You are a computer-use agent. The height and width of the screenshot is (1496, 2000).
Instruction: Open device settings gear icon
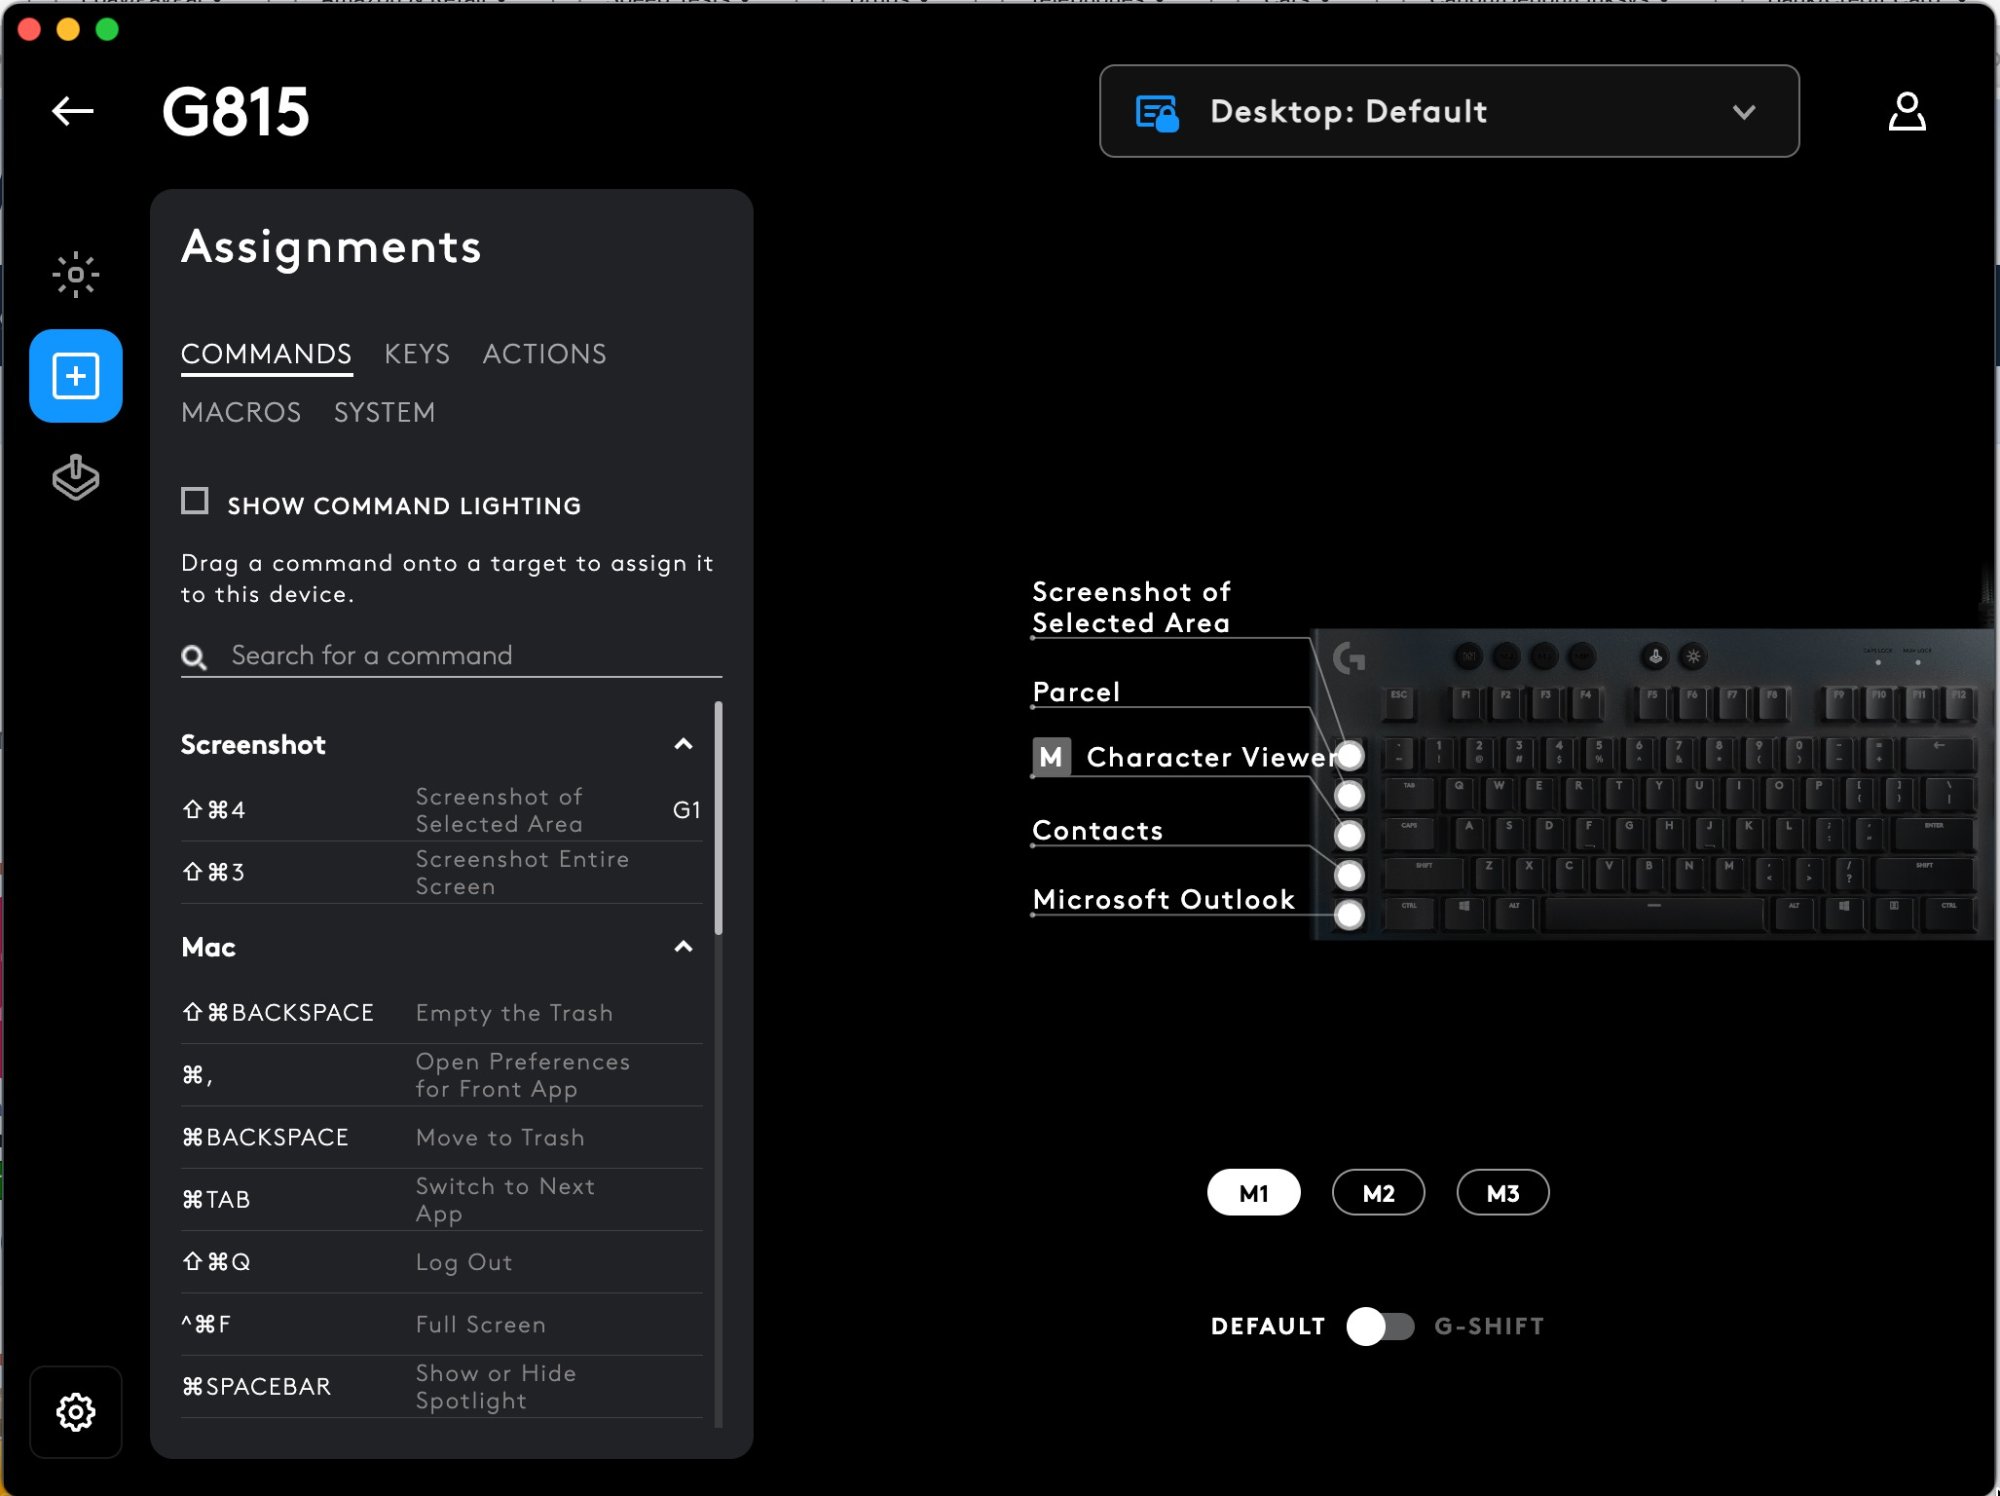pyautogui.click(x=76, y=1412)
